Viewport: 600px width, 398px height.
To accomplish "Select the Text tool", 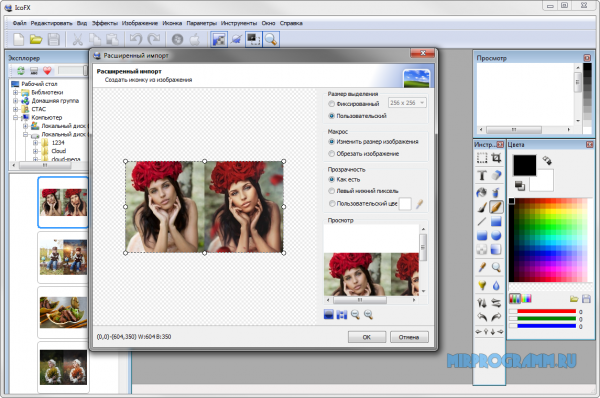I will click(482, 175).
